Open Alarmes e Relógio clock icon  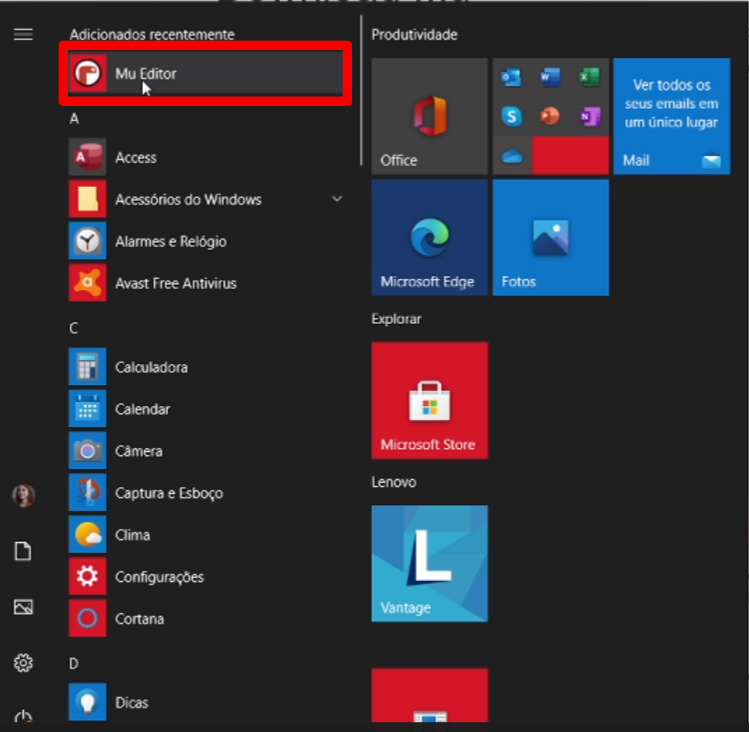tap(87, 241)
